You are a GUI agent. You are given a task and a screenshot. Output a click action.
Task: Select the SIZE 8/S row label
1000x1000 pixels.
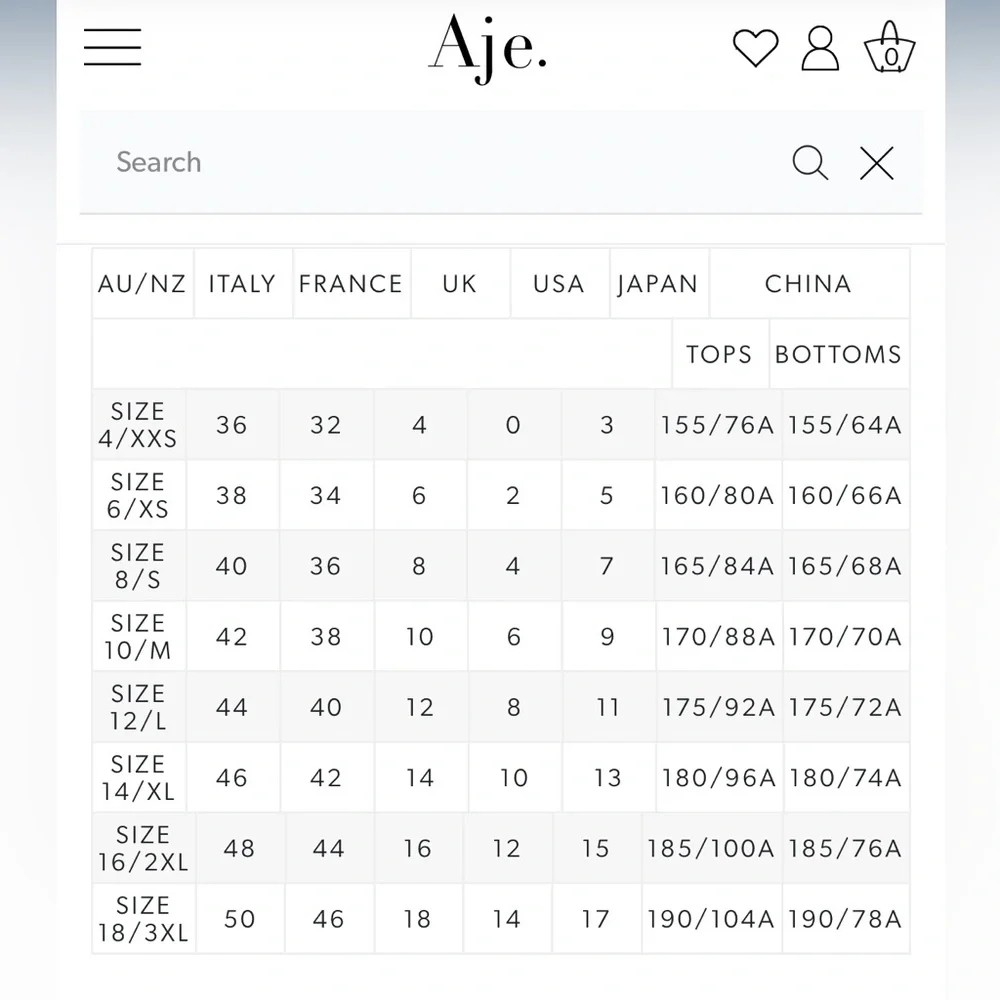coord(138,566)
